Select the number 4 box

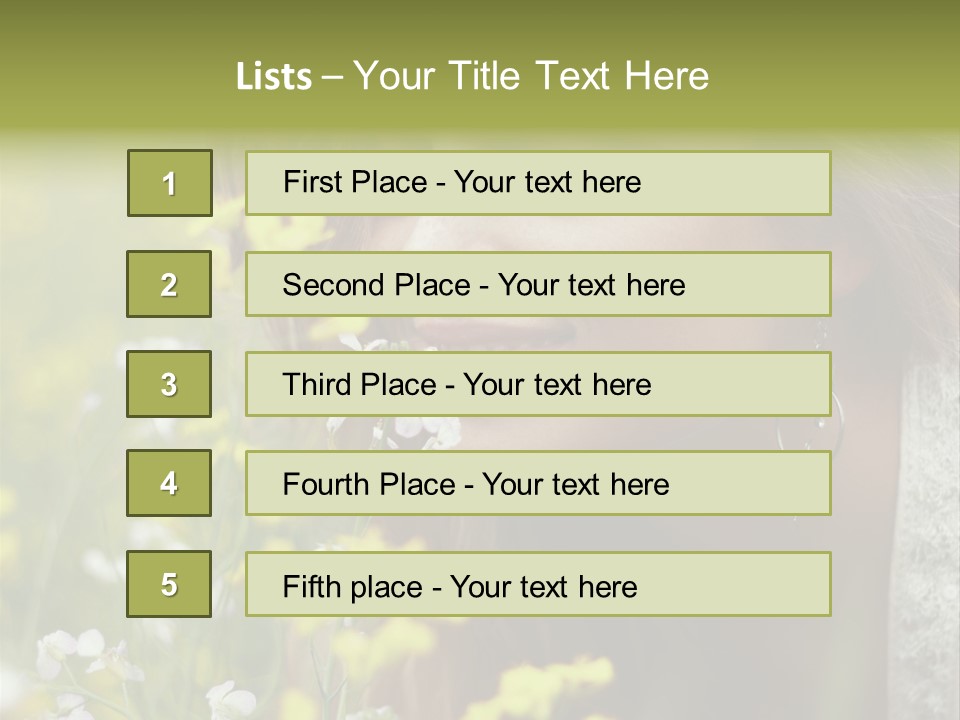click(169, 483)
